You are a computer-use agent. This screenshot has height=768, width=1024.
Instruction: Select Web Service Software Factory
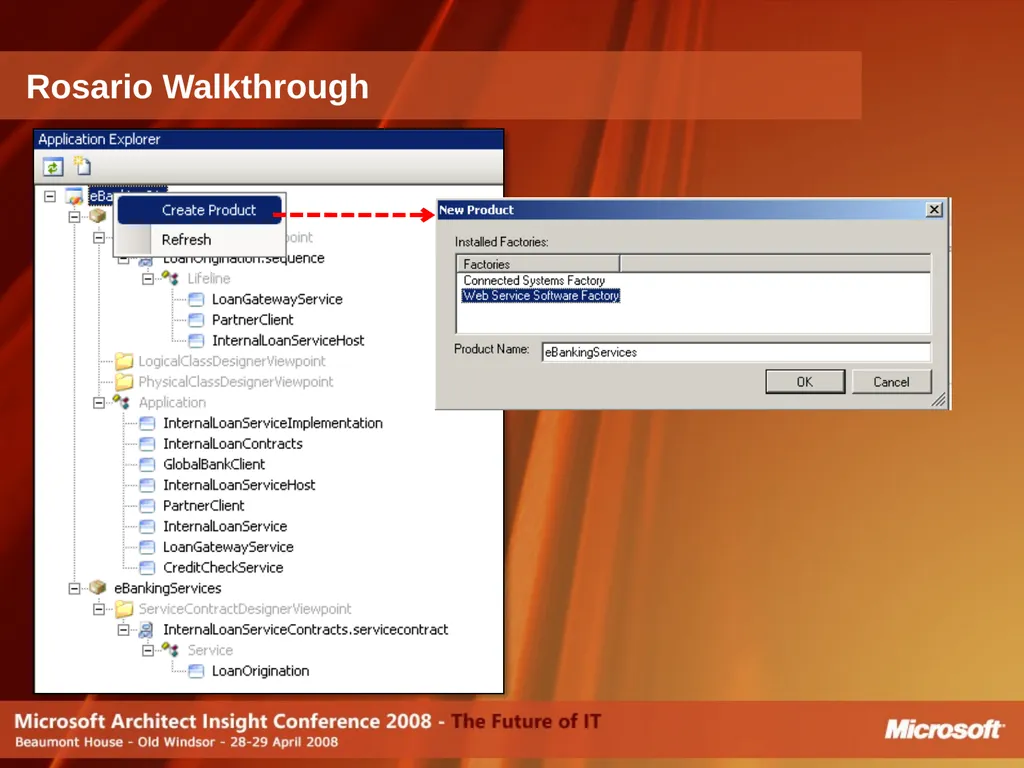[541, 296]
